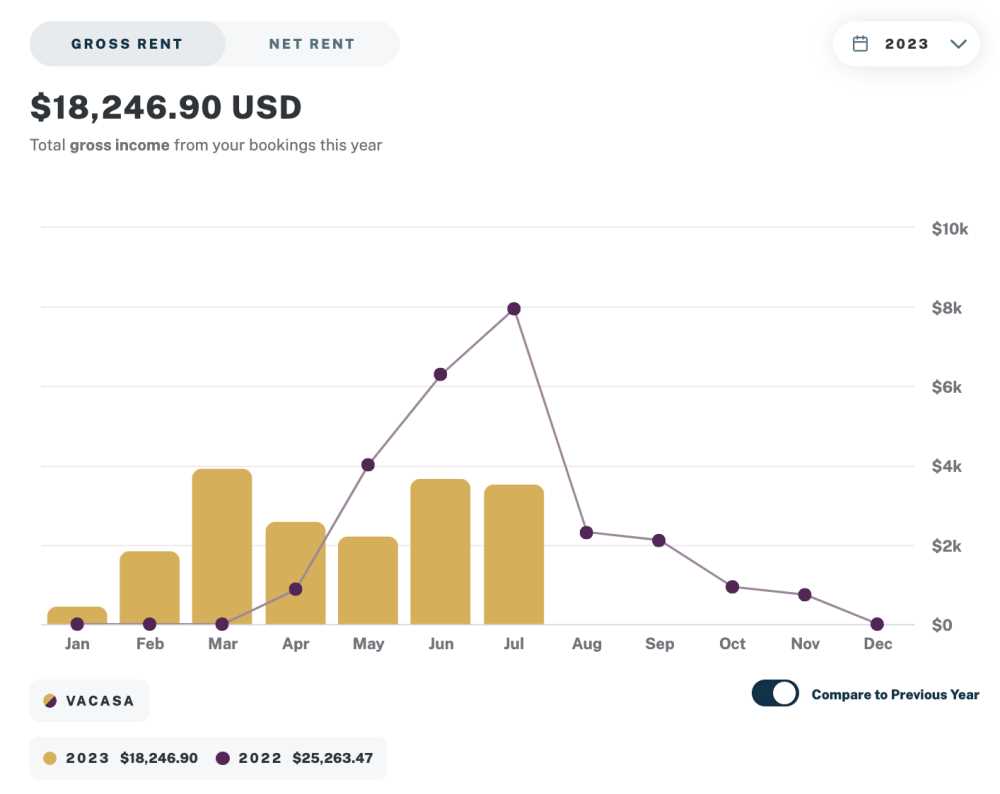Screen dimensions: 1000x794
Task: Click the Compare to Previous Year label
Action: click(x=895, y=695)
